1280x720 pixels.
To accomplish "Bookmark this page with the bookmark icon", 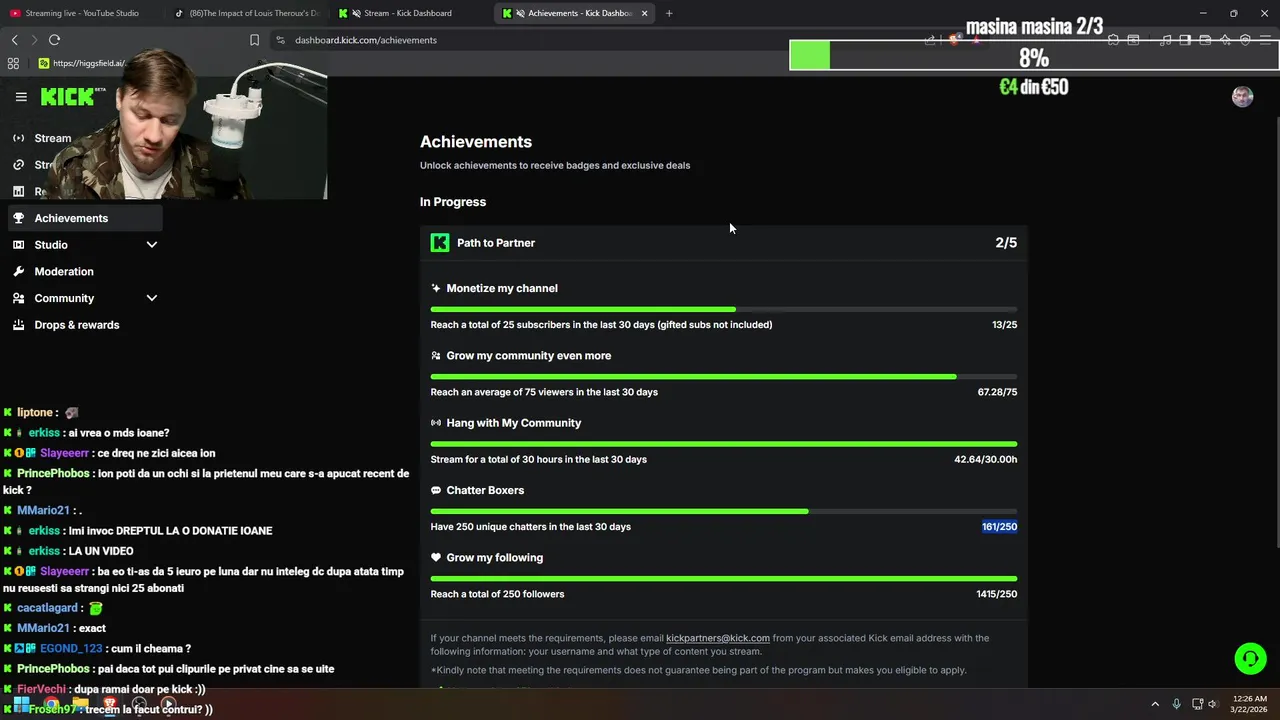I will (254, 40).
